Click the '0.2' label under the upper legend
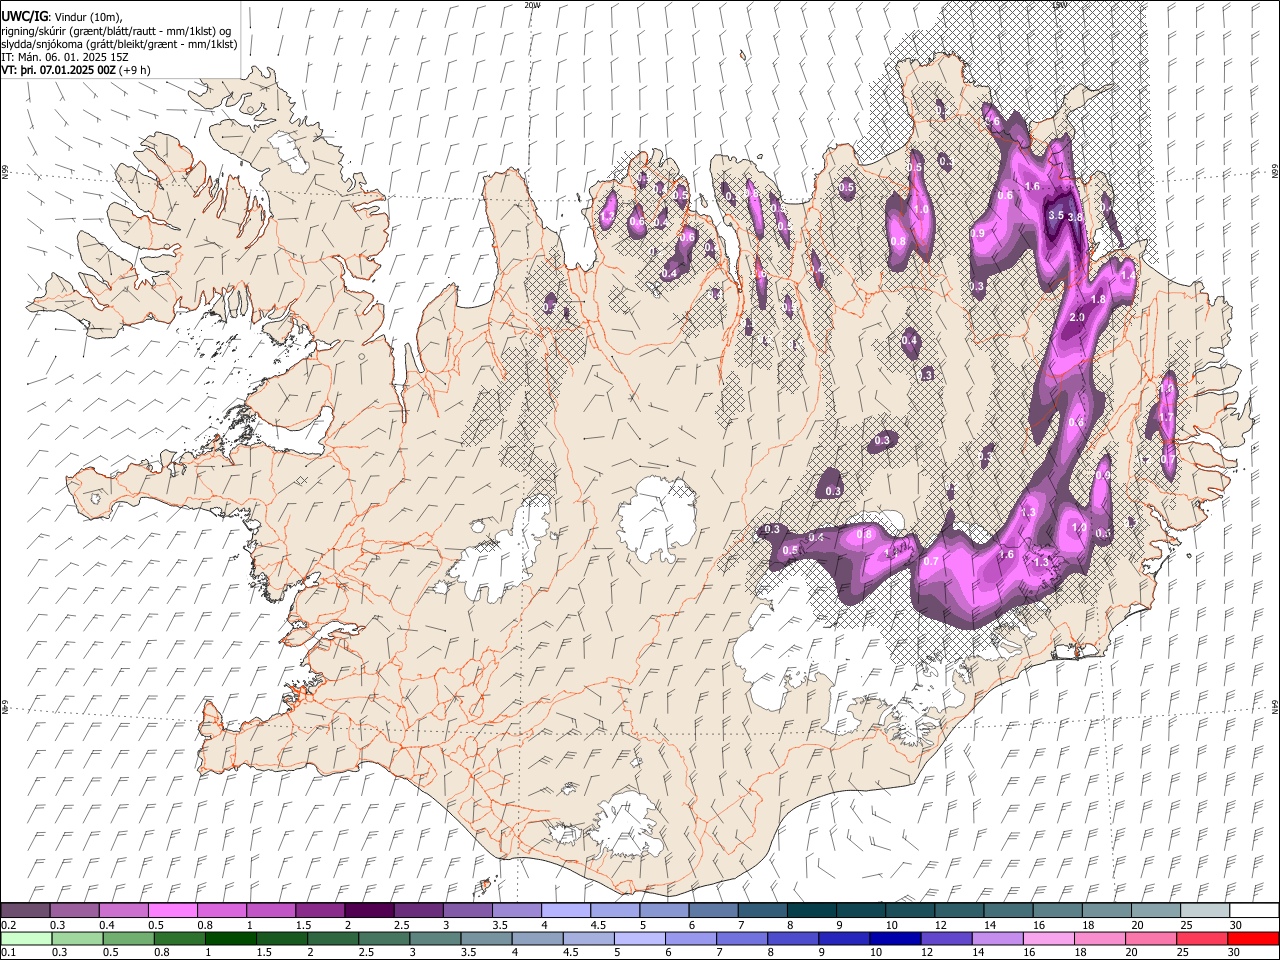Viewport: 1280px width, 960px height. (8, 925)
